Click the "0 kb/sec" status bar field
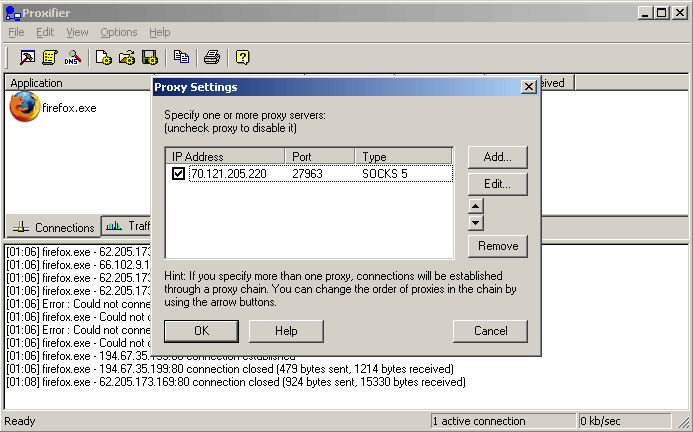This screenshot has width=693, height=432. (x=624, y=421)
